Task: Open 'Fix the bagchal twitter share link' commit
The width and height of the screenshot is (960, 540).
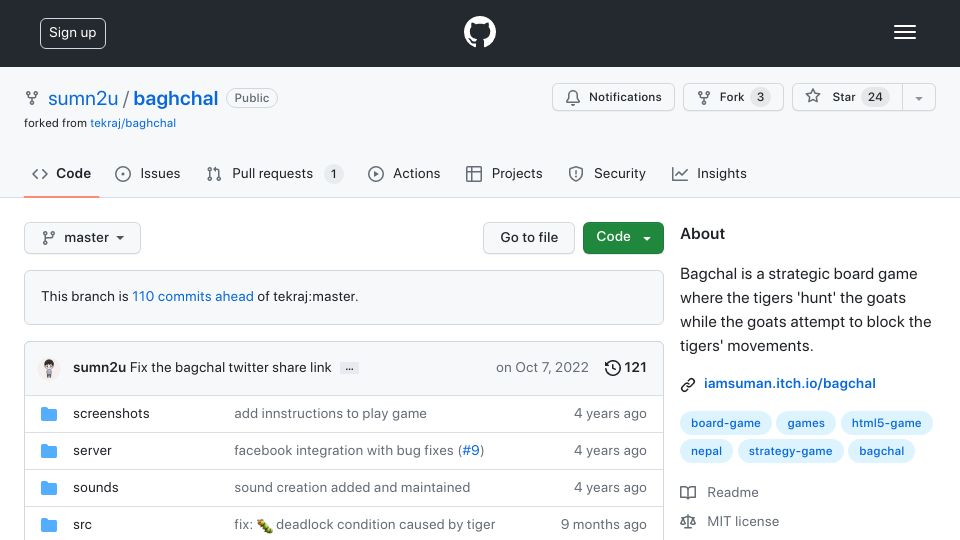Action: [x=230, y=367]
